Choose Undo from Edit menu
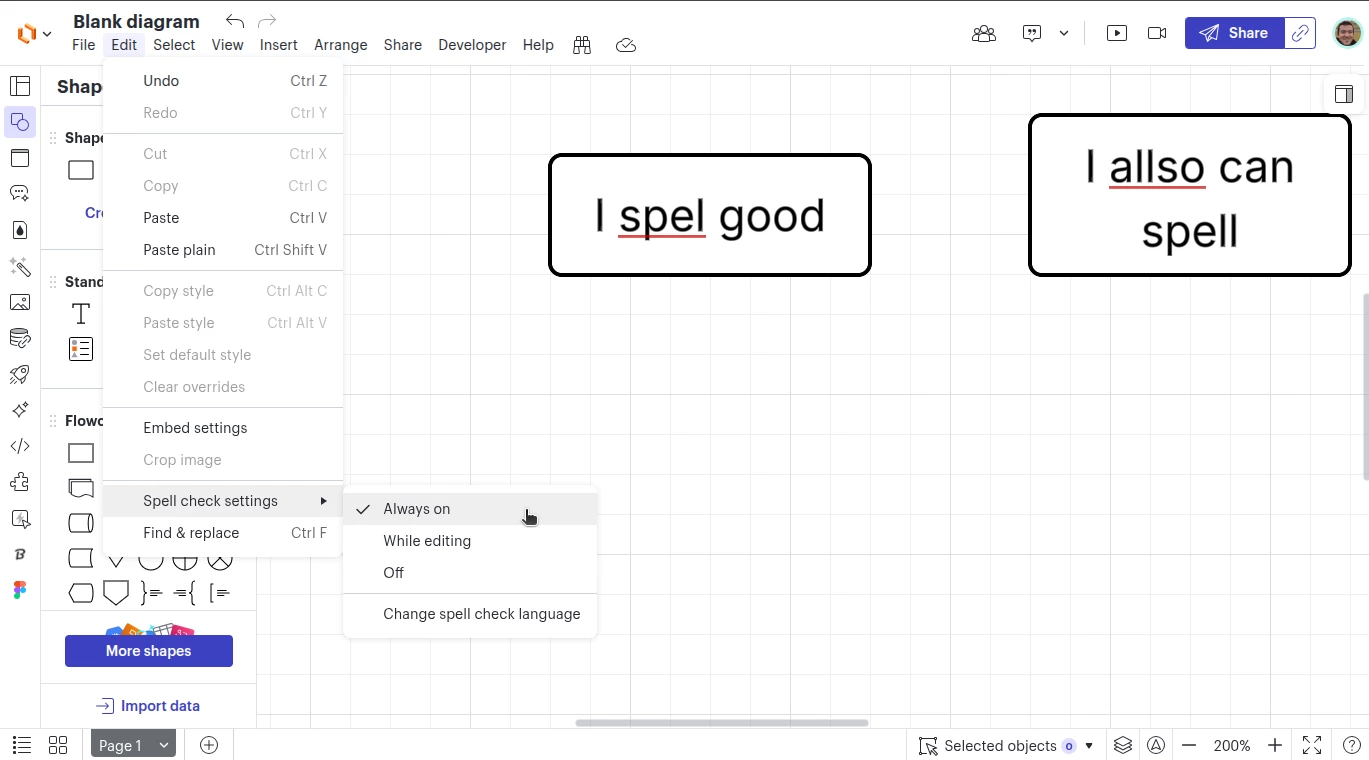Image resolution: width=1369 pixels, height=760 pixels. [223, 81]
